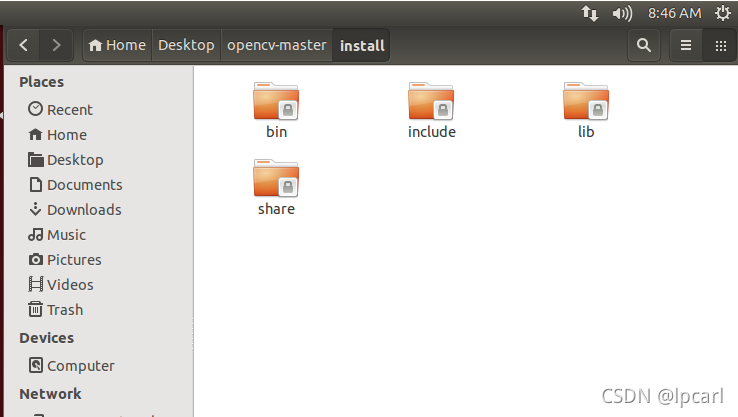This screenshot has height=417, width=738.
Task: Click the 8:46 AM clock
Action: click(x=674, y=13)
